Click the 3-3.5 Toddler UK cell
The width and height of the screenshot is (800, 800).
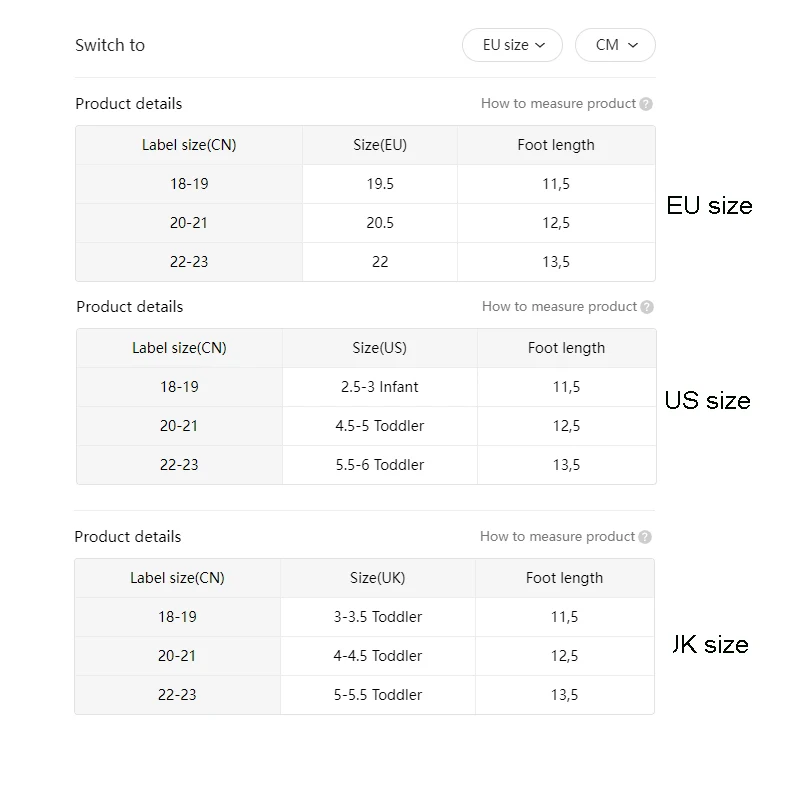(378, 616)
